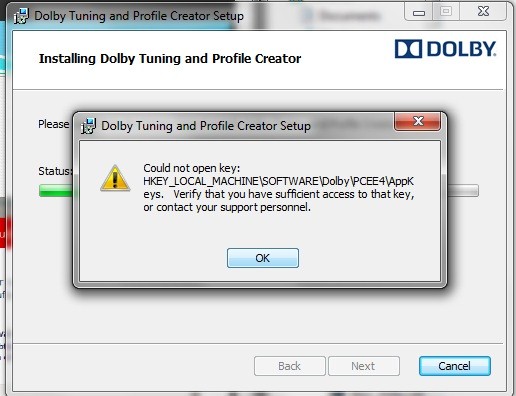Click the 'Installing Dolby Tuning and Profile Creator' heading
The width and height of the screenshot is (516, 396).
click(170, 58)
